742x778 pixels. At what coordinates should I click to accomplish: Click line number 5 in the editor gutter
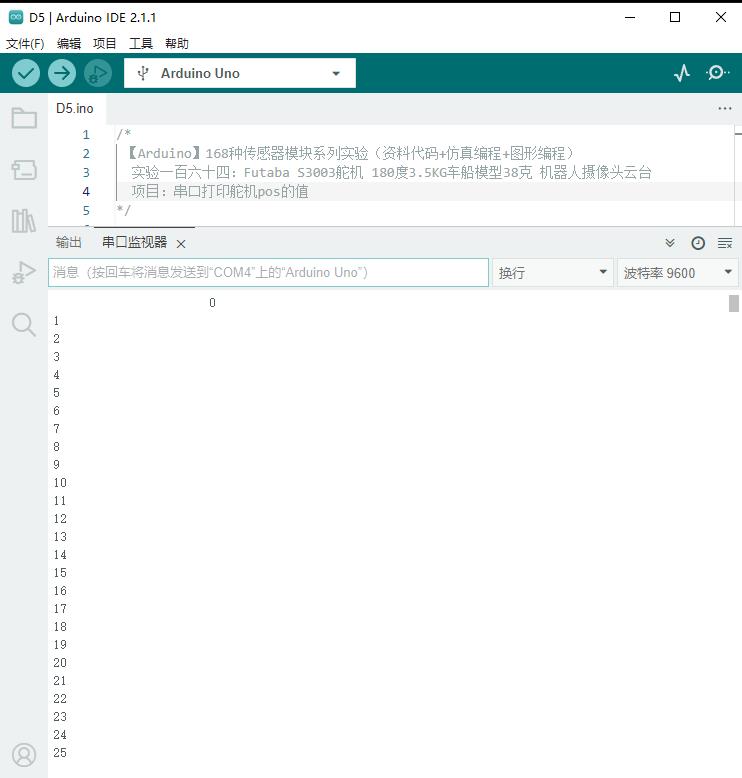pyautogui.click(x=86, y=210)
